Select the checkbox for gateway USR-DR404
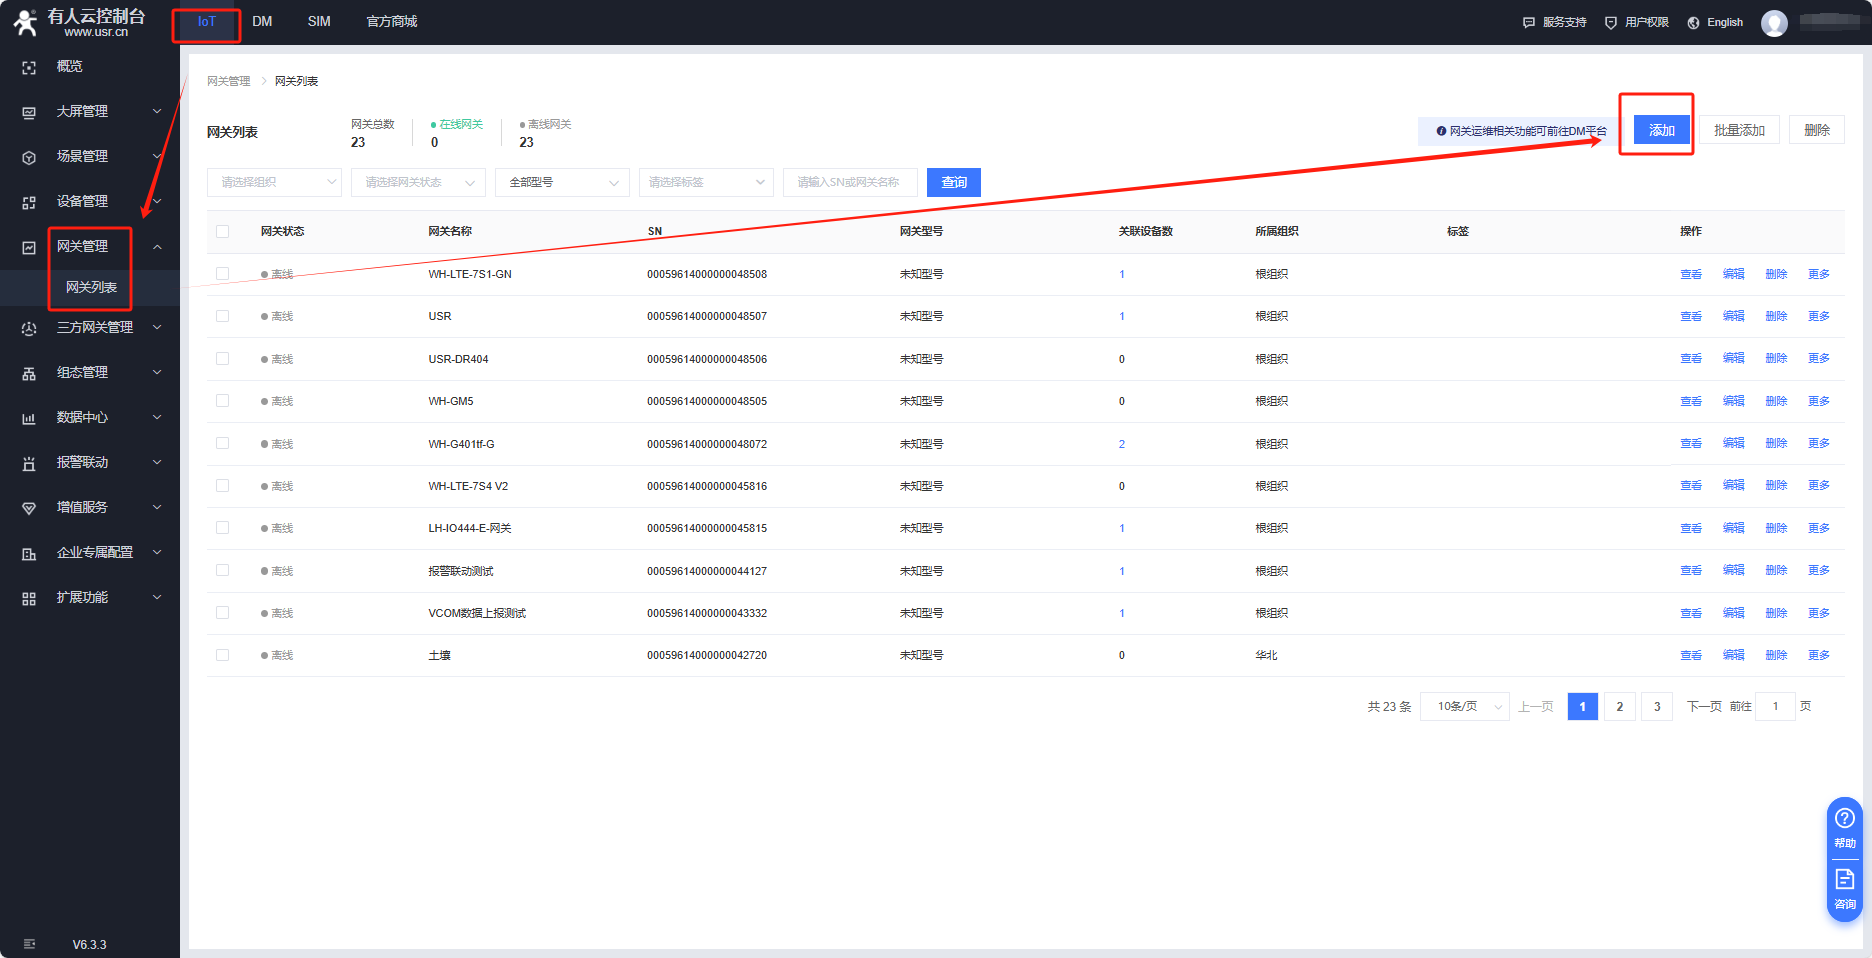This screenshot has width=1872, height=958. pyautogui.click(x=223, y=359)
